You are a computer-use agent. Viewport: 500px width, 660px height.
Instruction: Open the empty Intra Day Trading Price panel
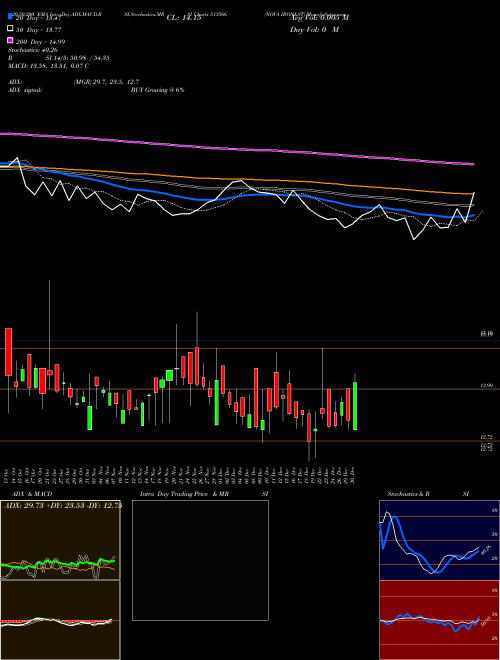point(200,560)
